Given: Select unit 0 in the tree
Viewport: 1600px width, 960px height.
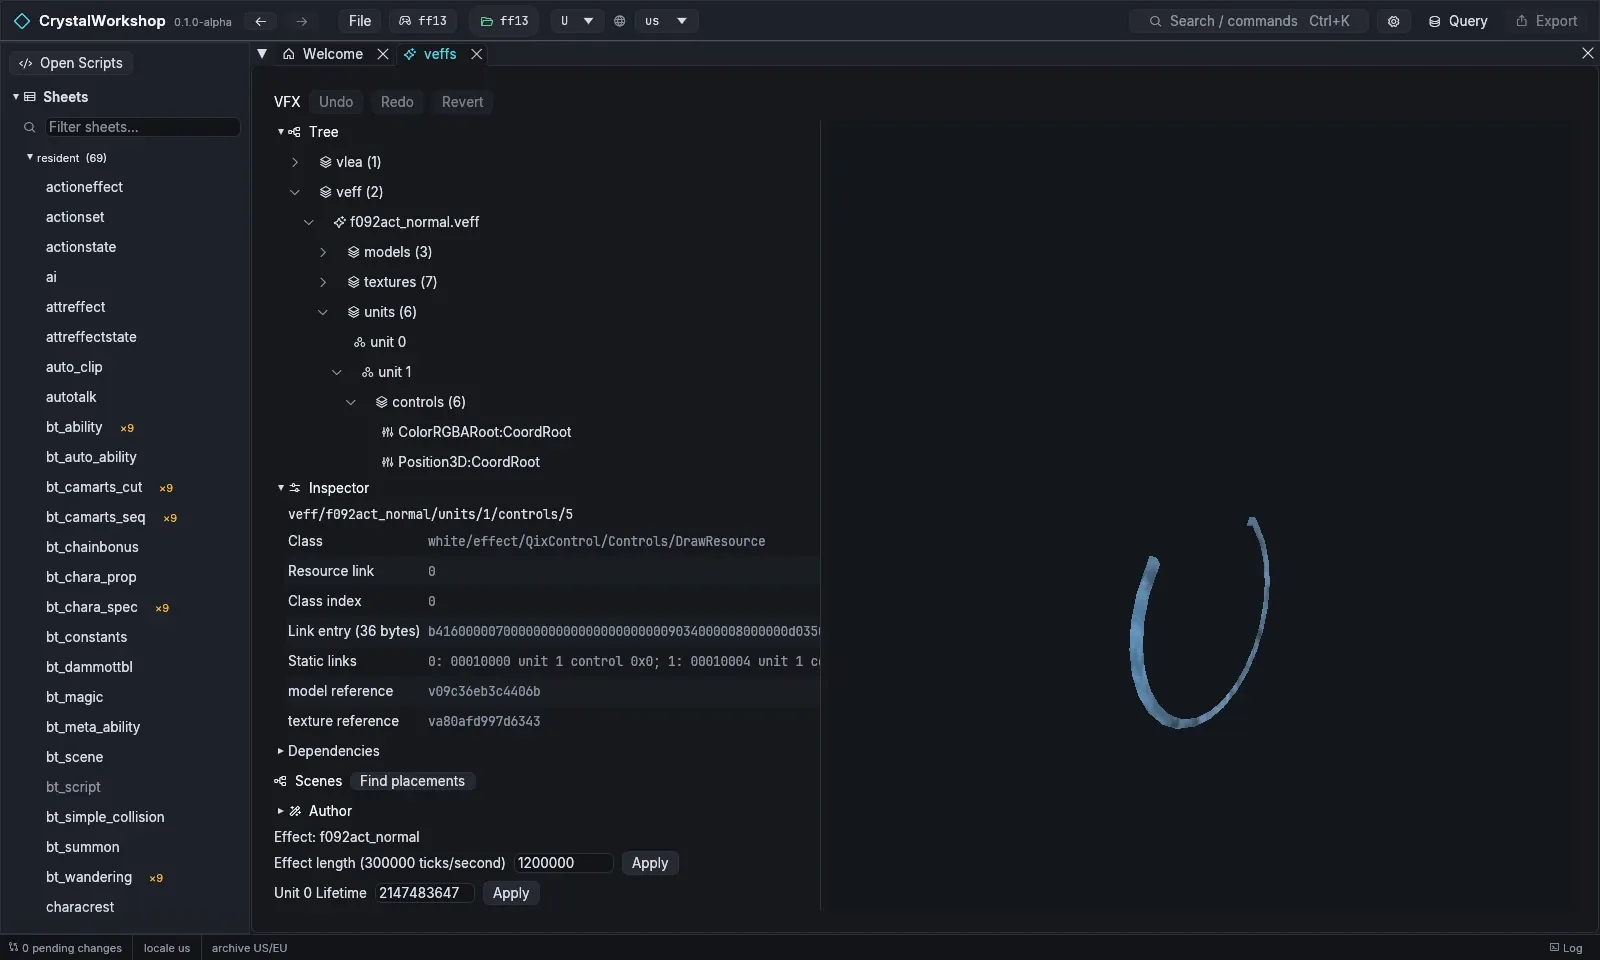Looking at the screenshot, I should (380, 342).
